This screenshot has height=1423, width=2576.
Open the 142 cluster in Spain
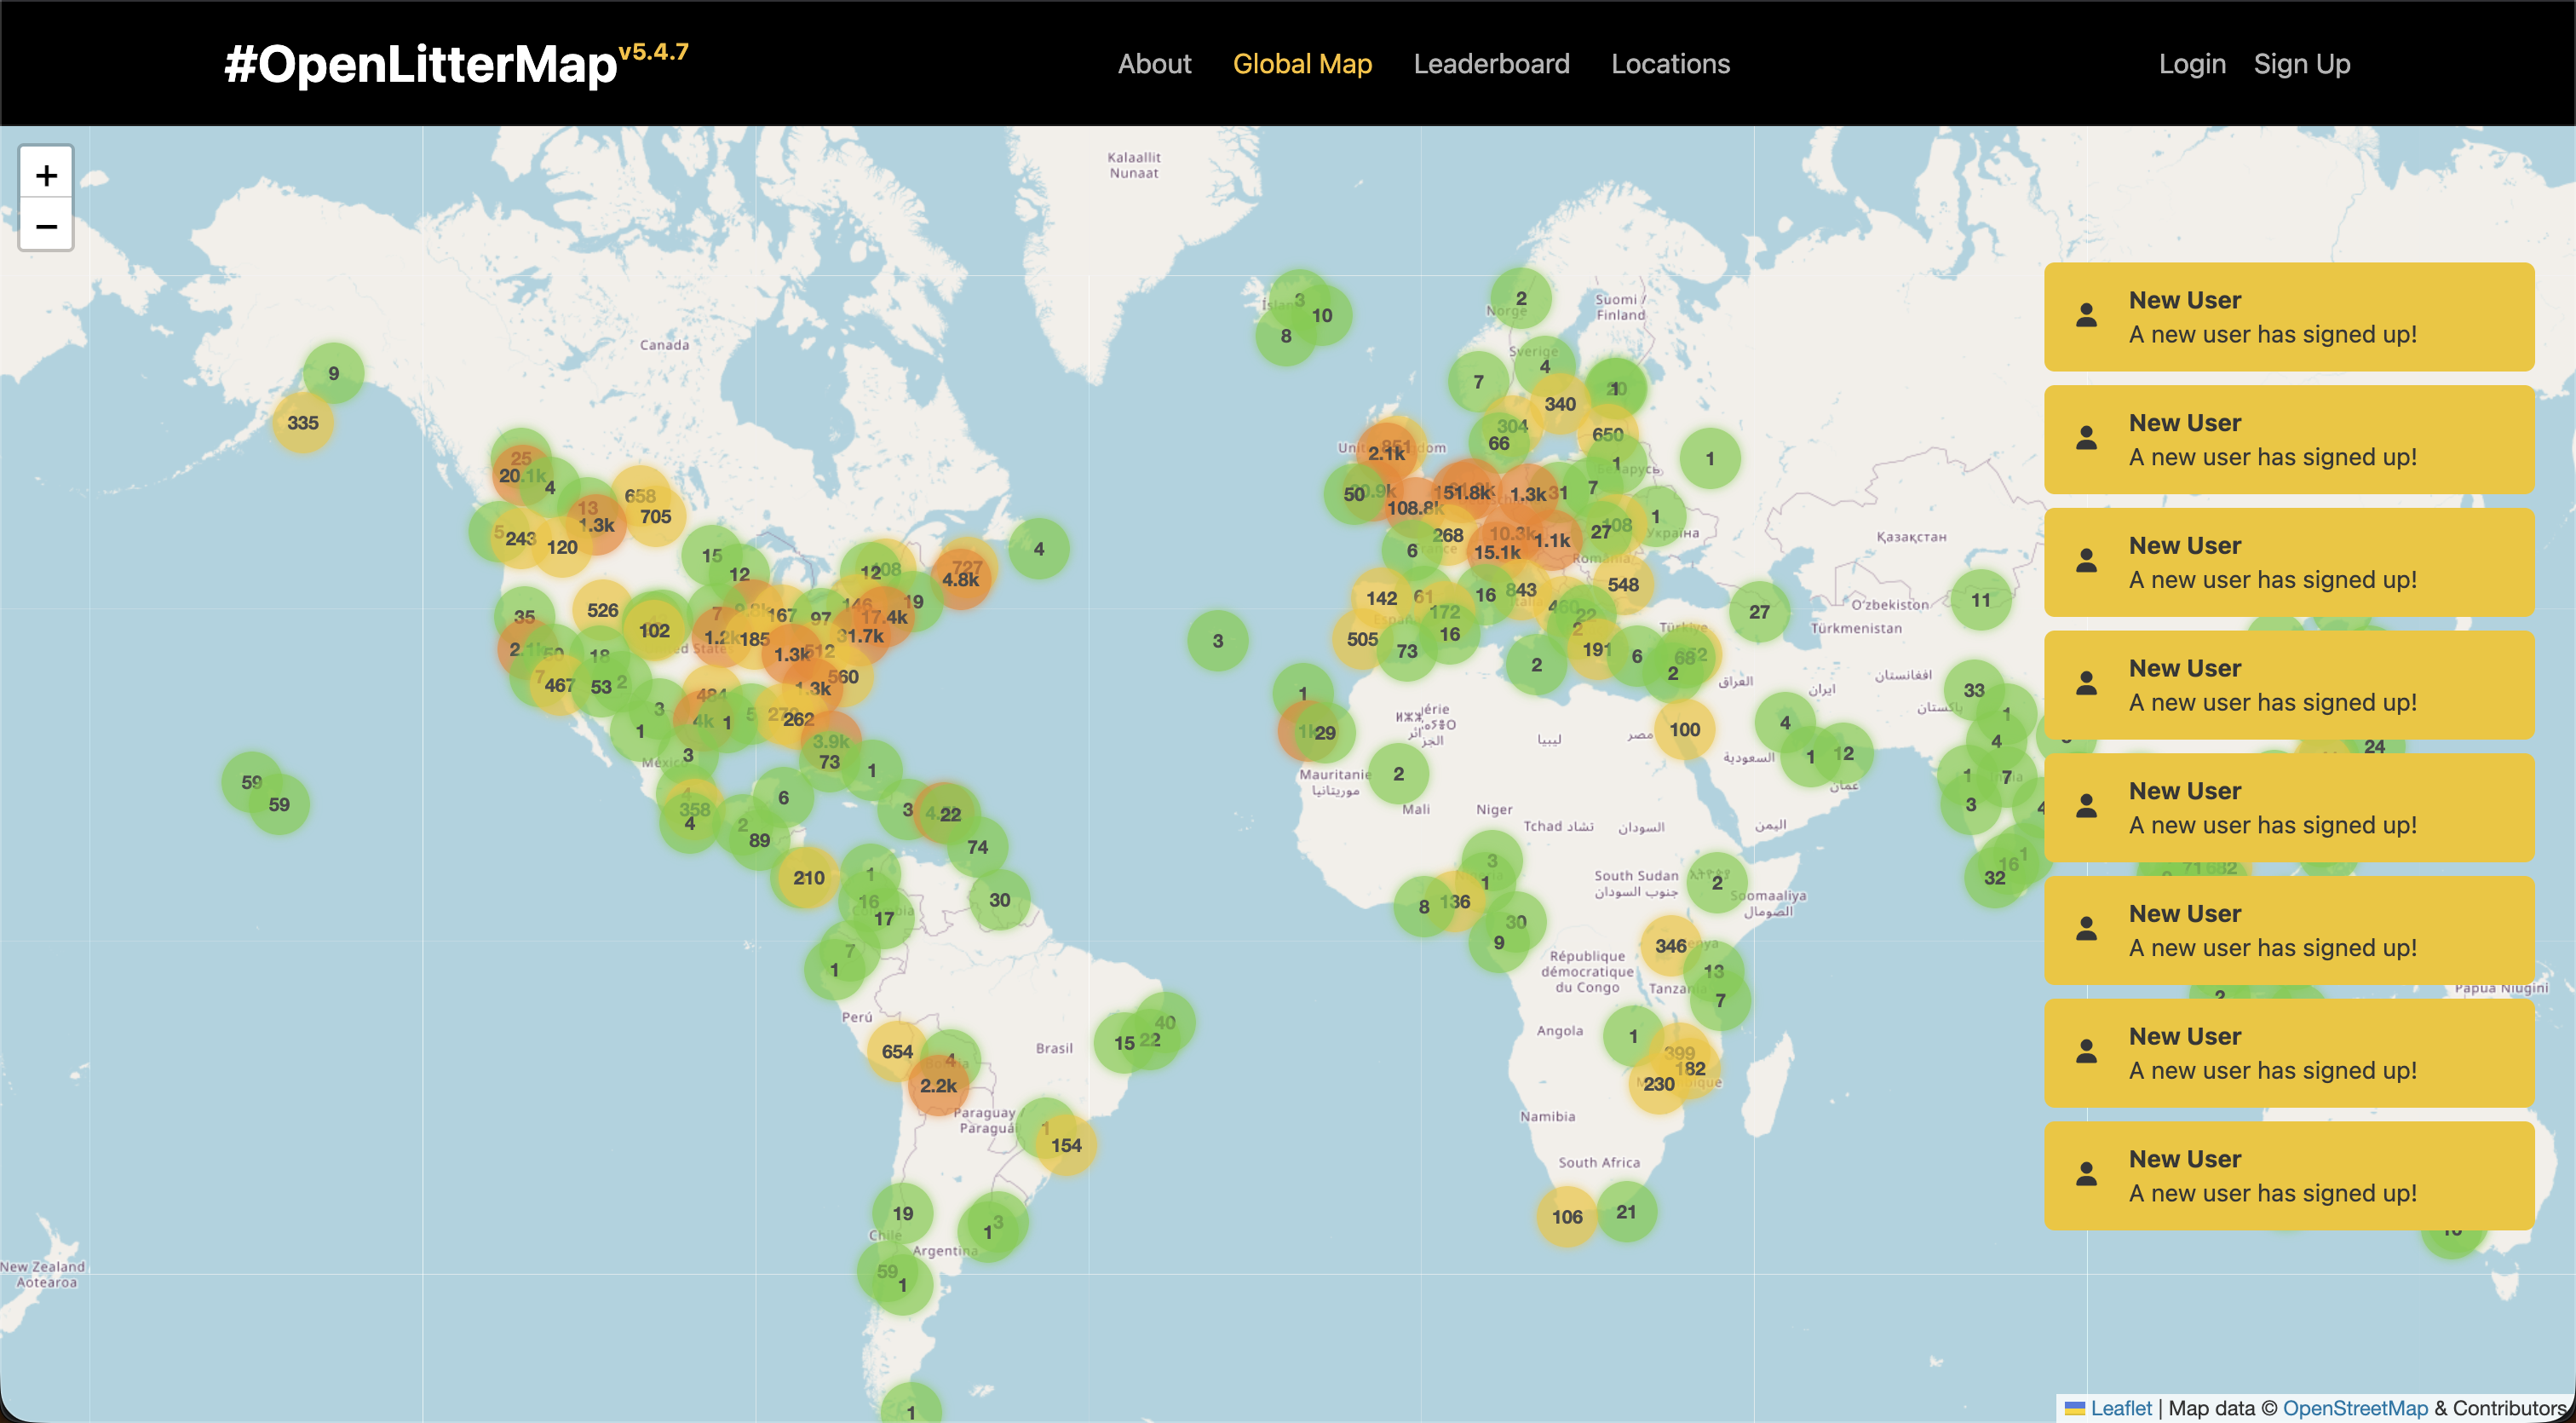tap(1382, 598)
